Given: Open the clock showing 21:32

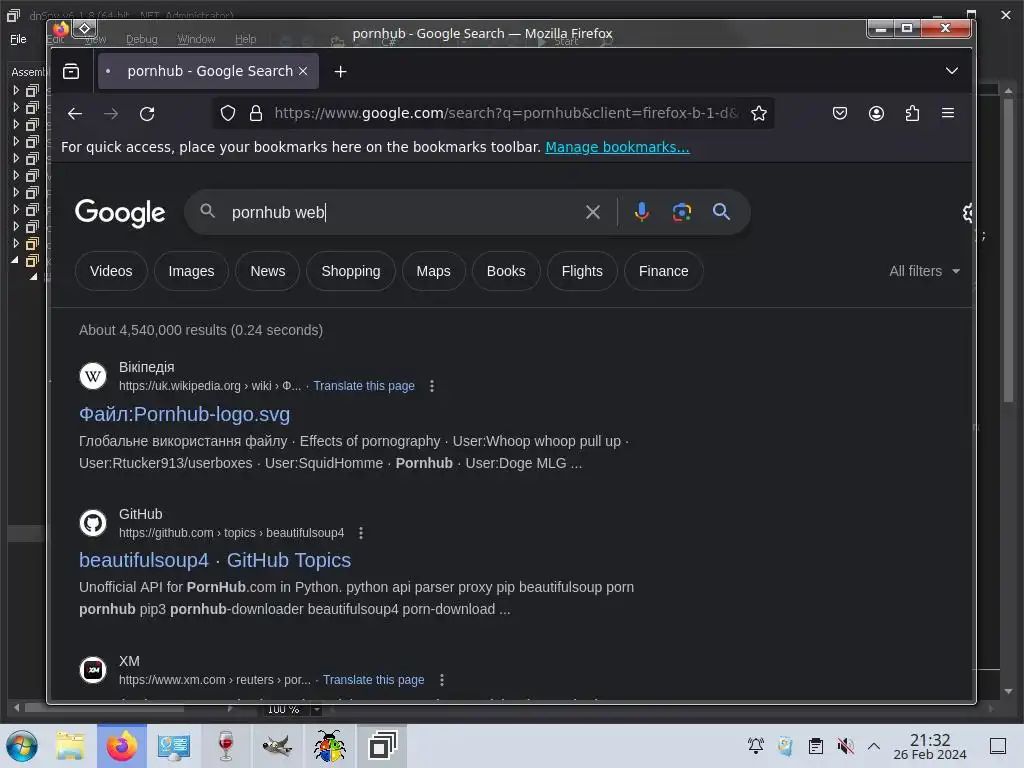Looking at the screenshot, I should [x=930, y=746].
